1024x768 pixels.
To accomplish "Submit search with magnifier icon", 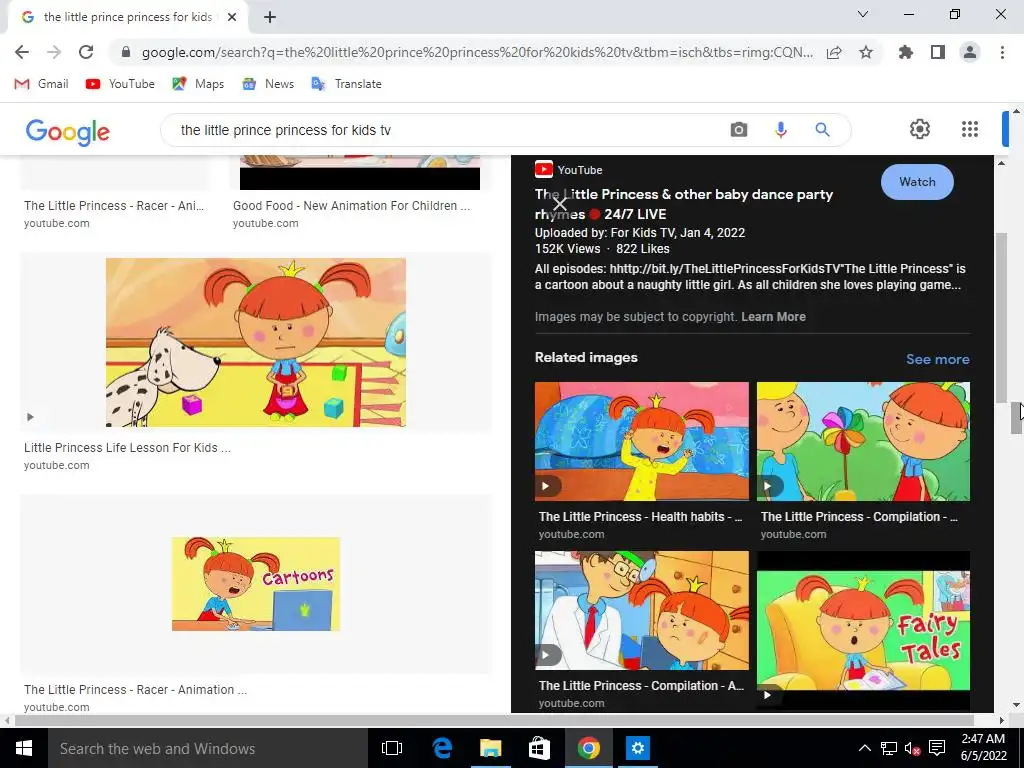I will pos(822,130).
